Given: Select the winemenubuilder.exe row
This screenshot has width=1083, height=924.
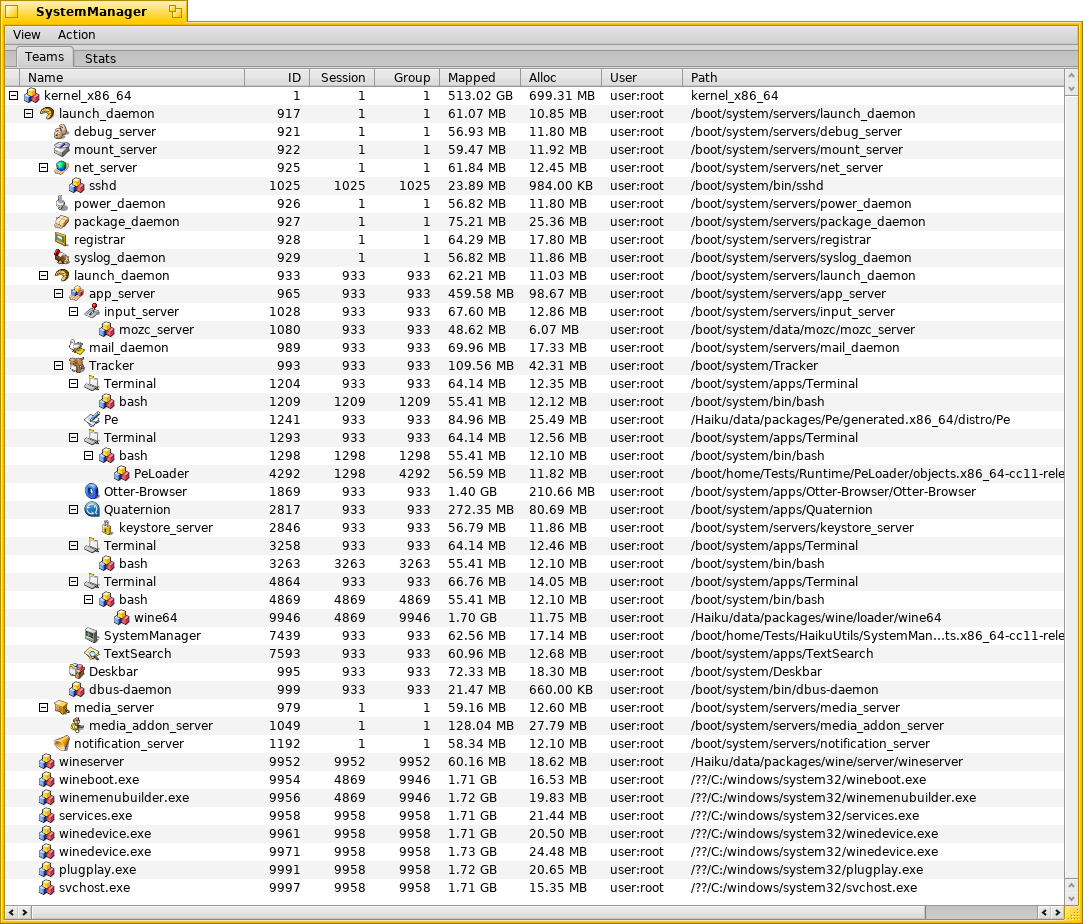Looking at the screenshot, I should tap(534, 798).
